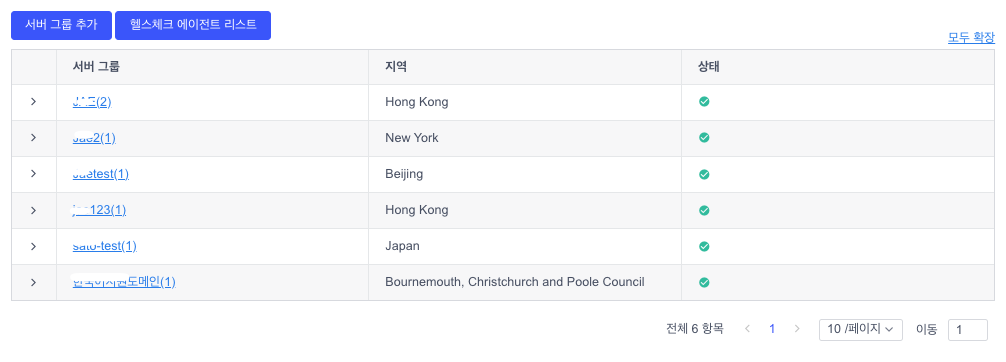Open the 도메인(1) server group link
The image size is (1006, 362).
(x=124, y=282)
